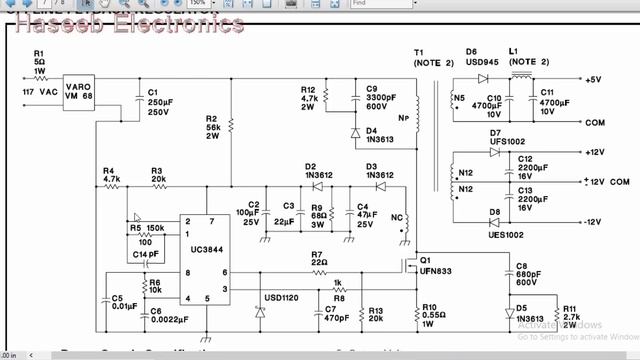This screenshot has width=640, height=360.
Task: Click the R2 56k 2W label
Action: tap(213, 127)
